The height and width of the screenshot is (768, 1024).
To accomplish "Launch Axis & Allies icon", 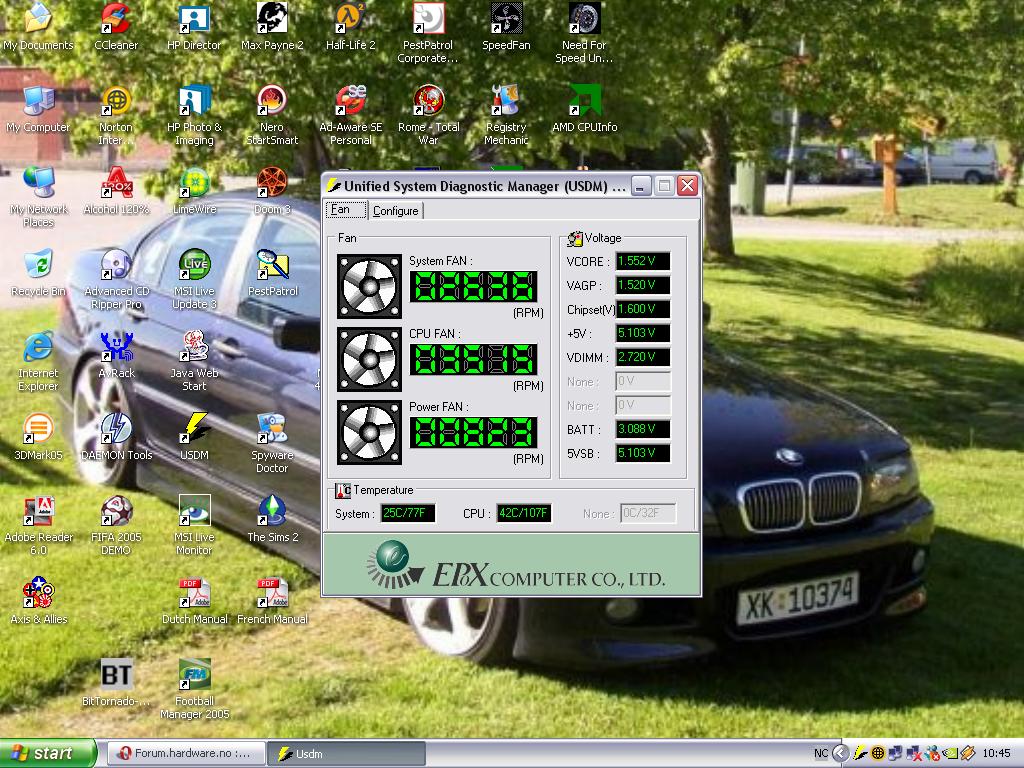I will (39, 601).
